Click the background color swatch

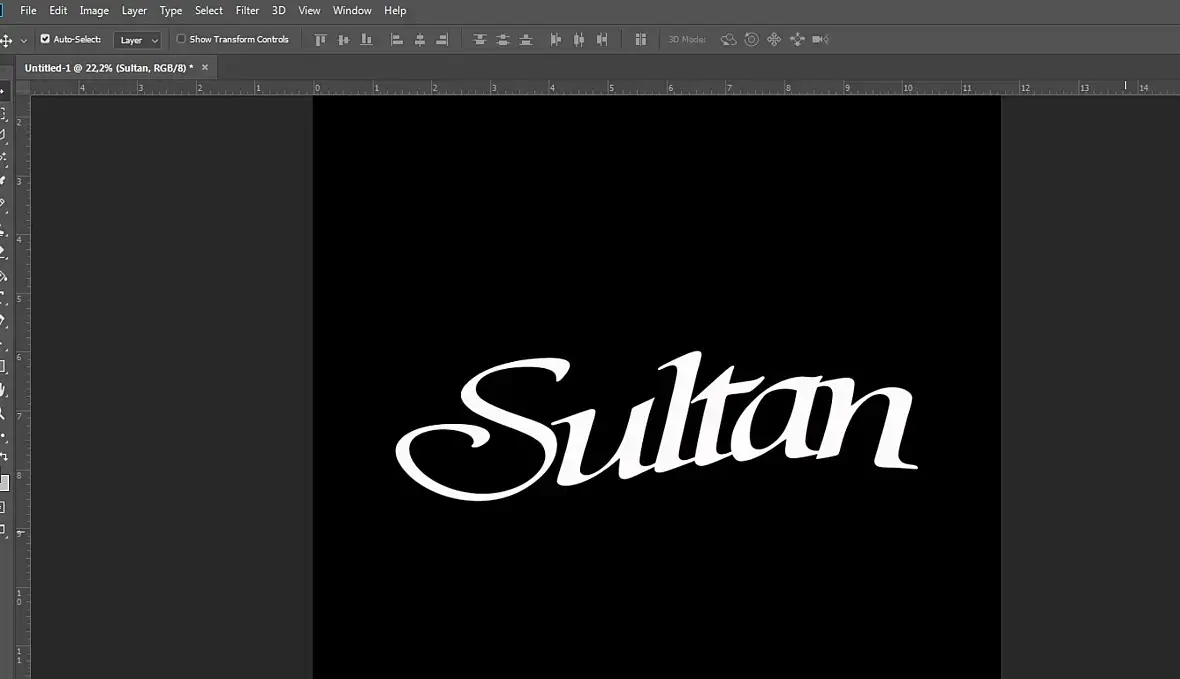click(5, 483)
